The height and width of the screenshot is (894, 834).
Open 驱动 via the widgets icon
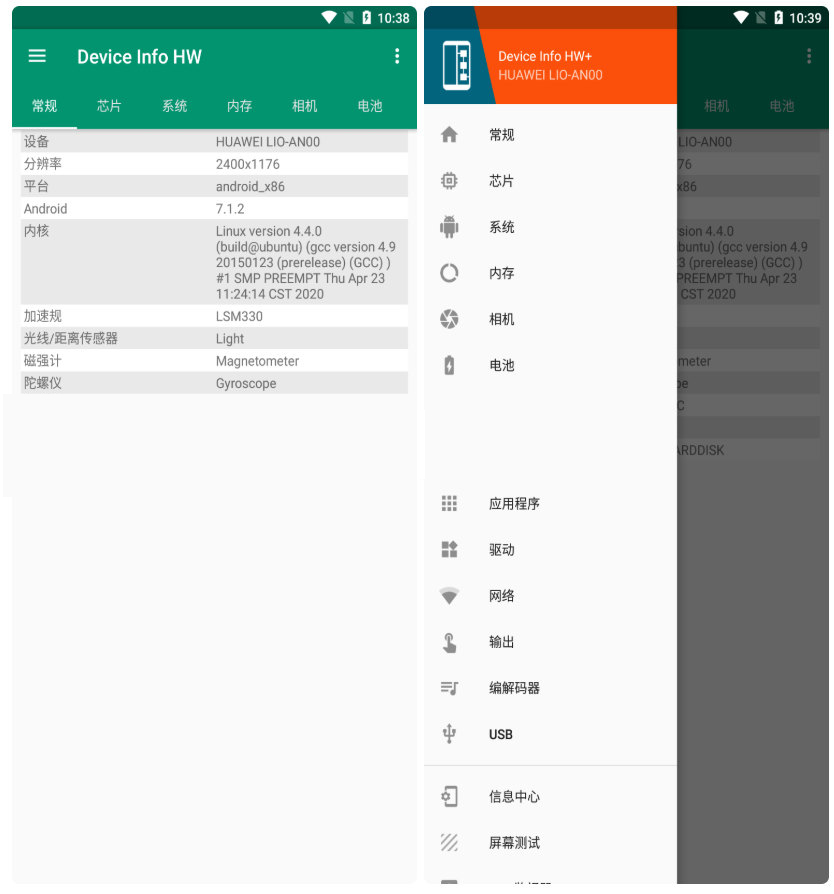coord(449,549)
